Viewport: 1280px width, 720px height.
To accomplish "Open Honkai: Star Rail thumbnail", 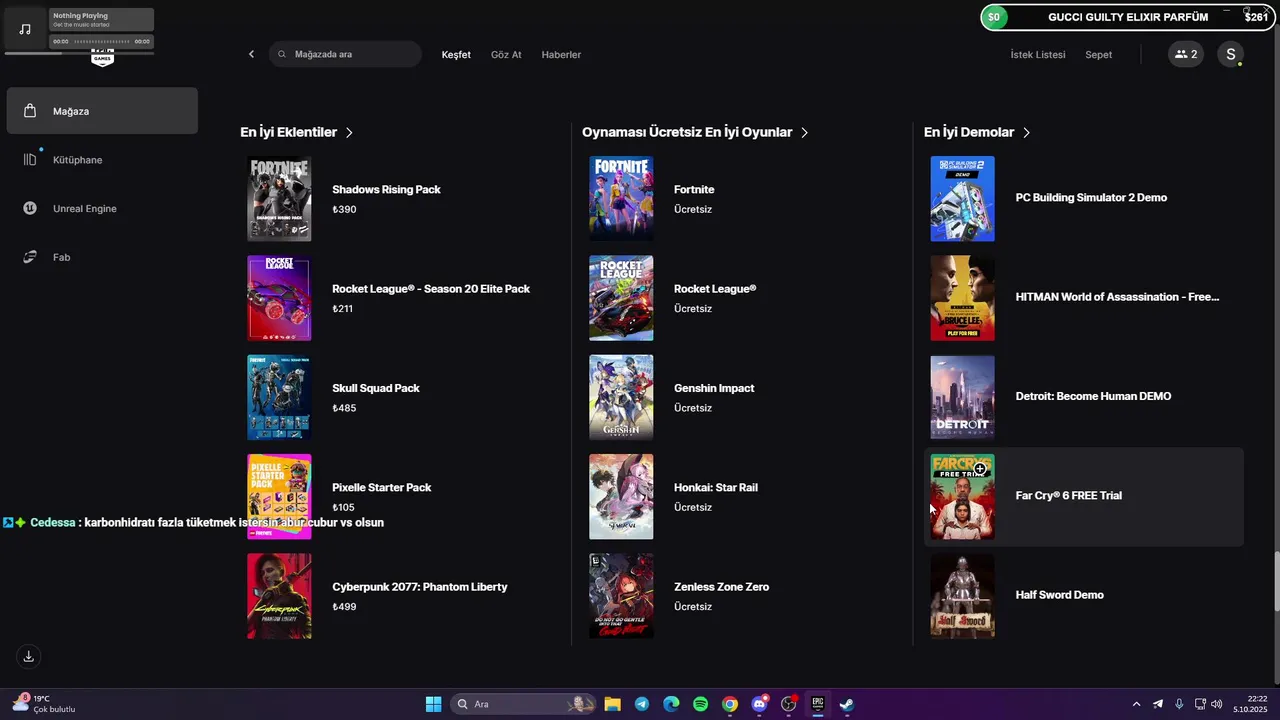I will pyautogui.click(x=621, y=496).
